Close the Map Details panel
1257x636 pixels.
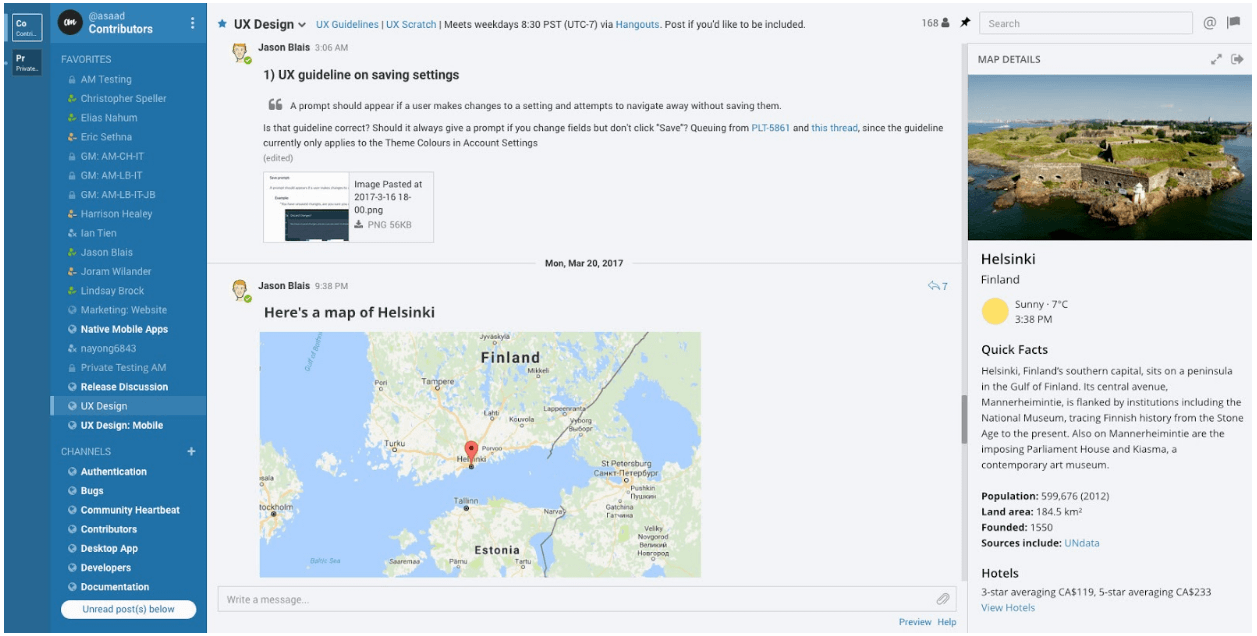coord(1236,58)
